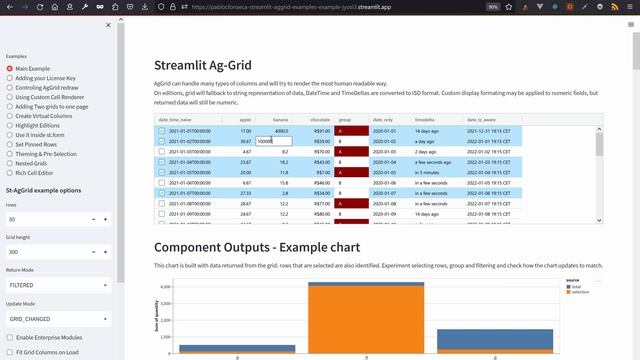
Task: Click the tall orange selection bar in chart
Action: 366,319
